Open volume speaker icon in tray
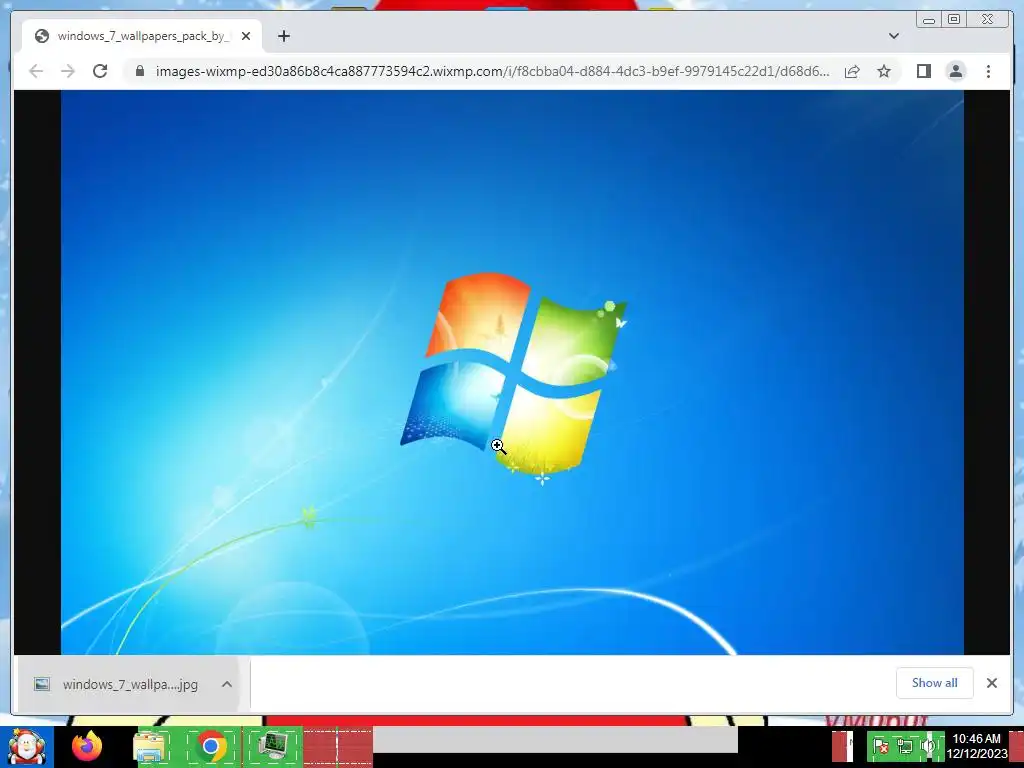This screenshot has height=768, width=1024. (x=927, y=746)
